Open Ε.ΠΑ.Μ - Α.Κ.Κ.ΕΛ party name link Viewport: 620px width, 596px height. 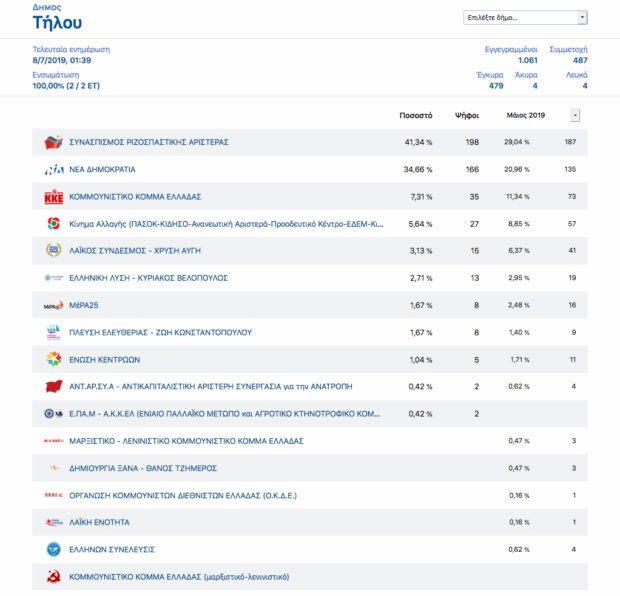click(x=224, y=414)
